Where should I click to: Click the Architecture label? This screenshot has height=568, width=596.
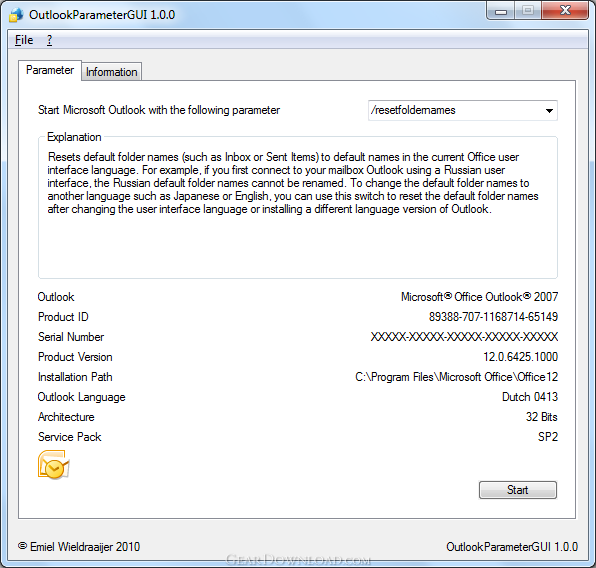click(x=66, y=417)
